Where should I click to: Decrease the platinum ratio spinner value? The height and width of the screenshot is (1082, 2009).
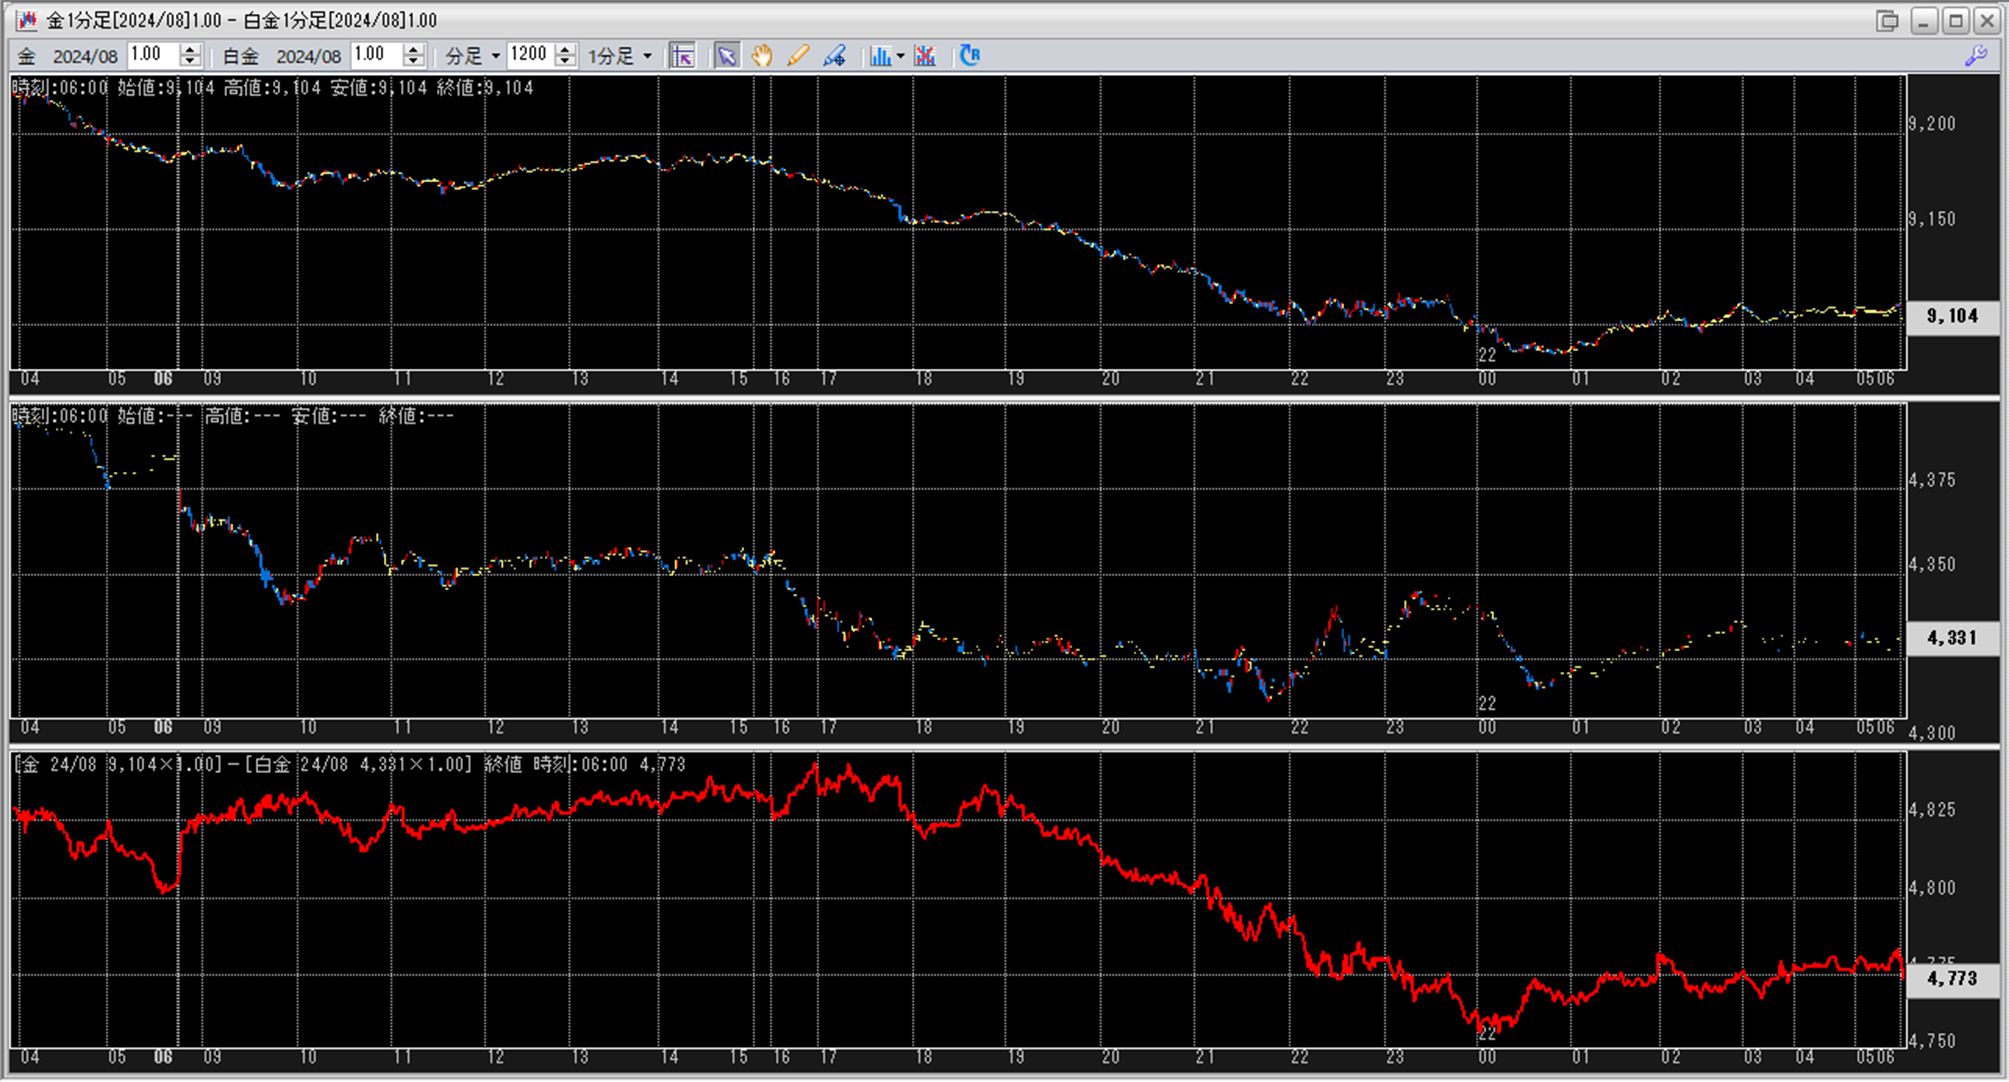point(414,62)
